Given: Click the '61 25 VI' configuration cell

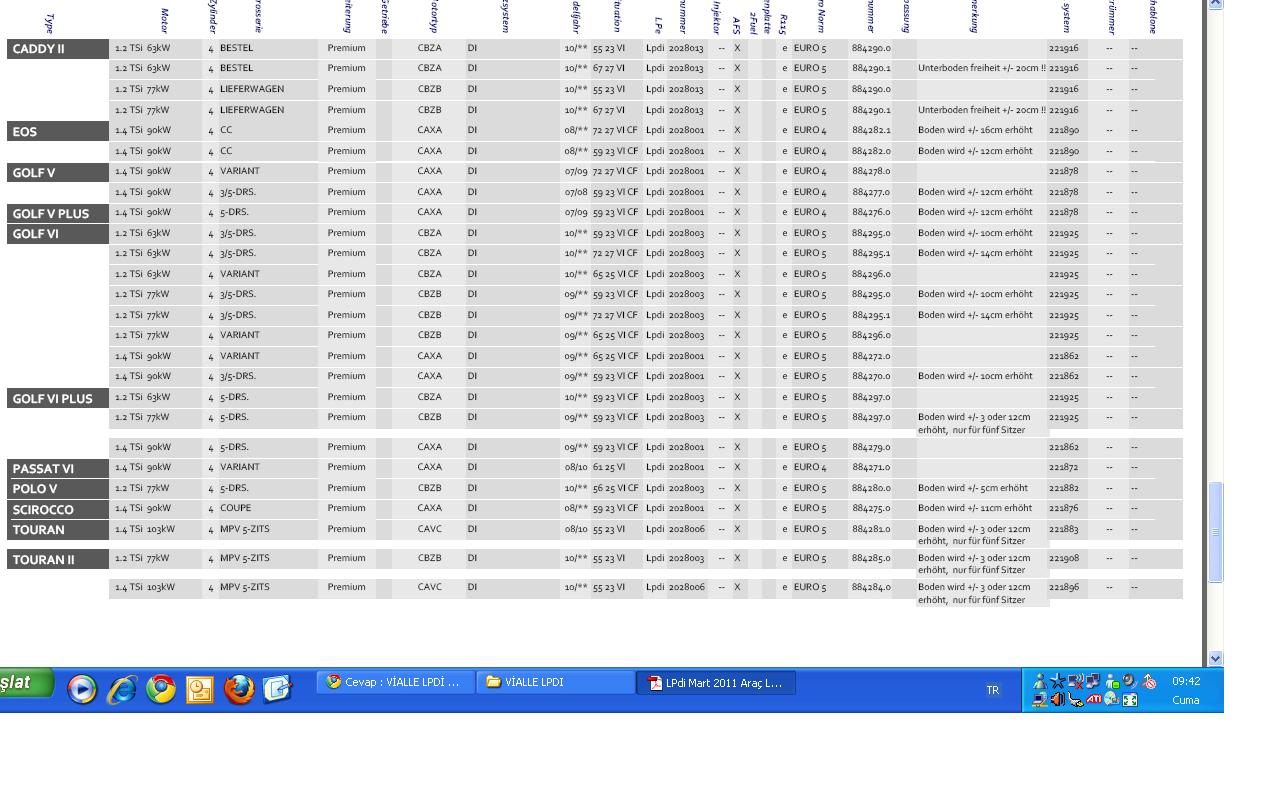Looking at the screenshot, I should tap(609, 467).
